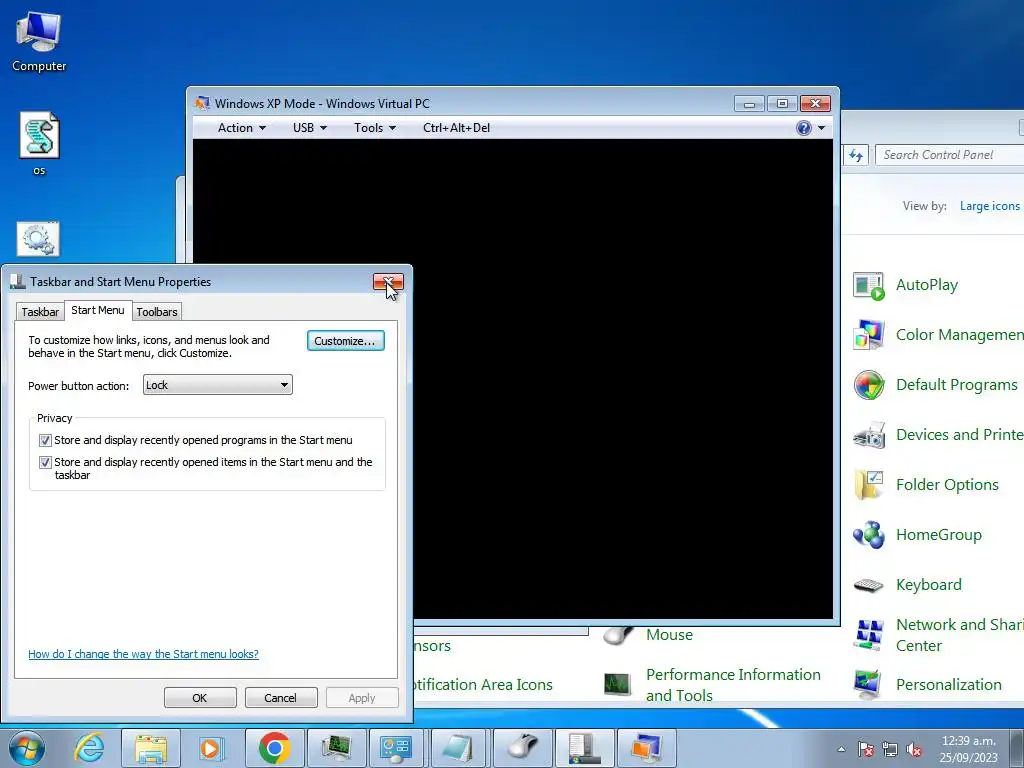This screenshot has width=1024, height=768.
Task: Launch Google Chrome from the taskbar
Action: click(274, 748)
